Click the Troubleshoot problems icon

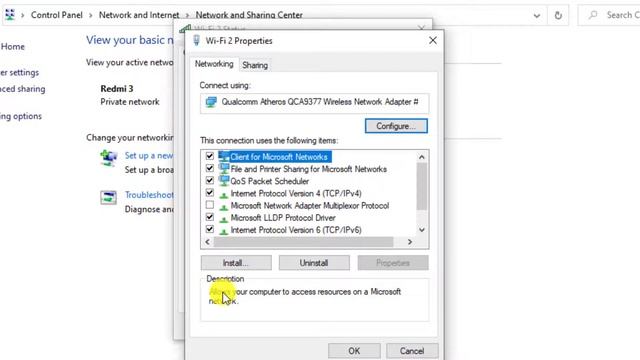click(109, 198)
